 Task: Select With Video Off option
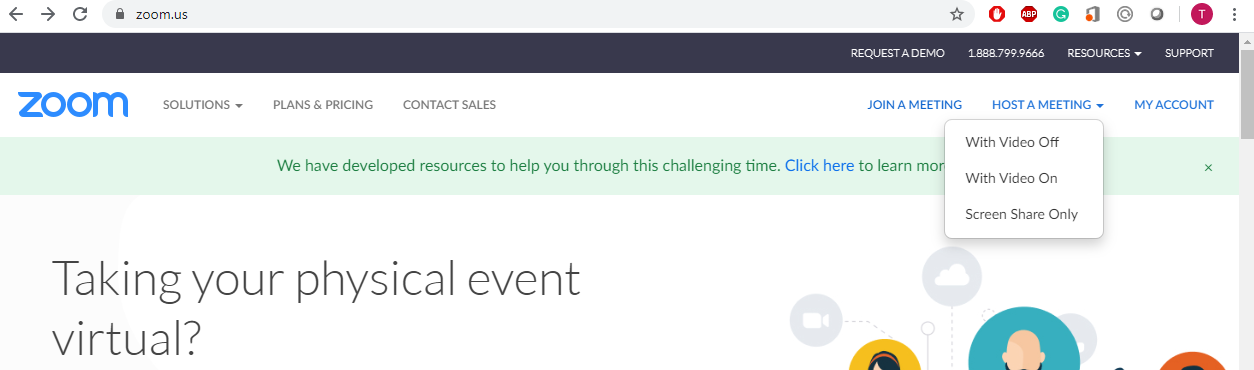pyautogui.click(x=1012, y=142)
